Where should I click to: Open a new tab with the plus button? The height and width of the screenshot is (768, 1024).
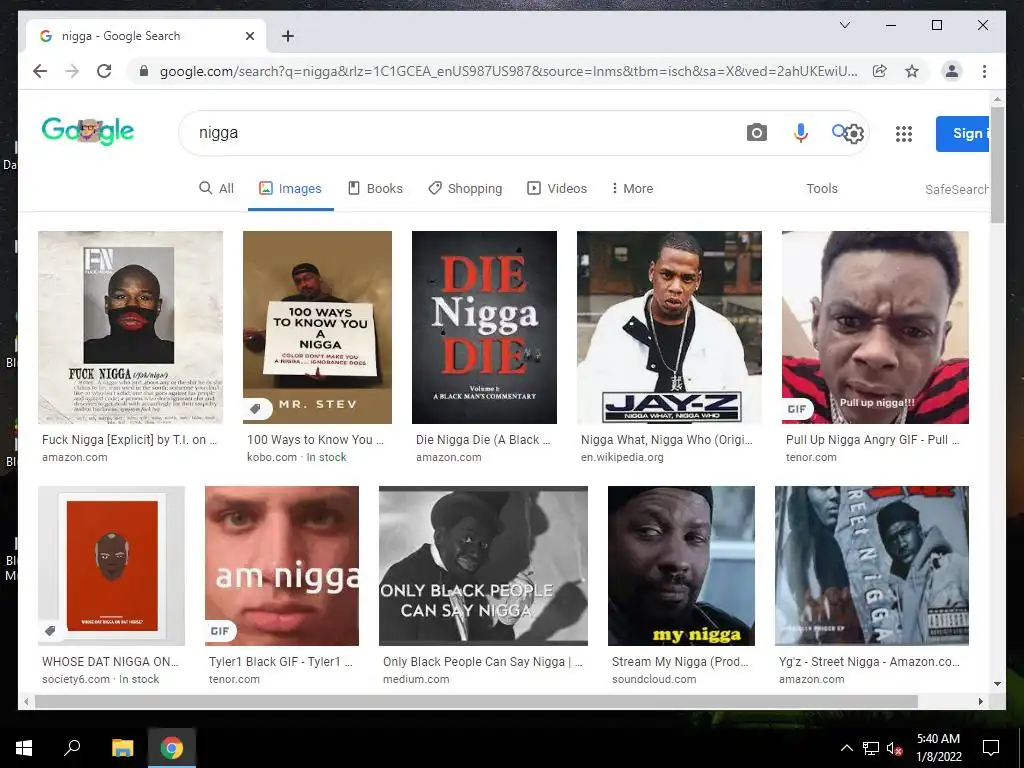[288, 36]
